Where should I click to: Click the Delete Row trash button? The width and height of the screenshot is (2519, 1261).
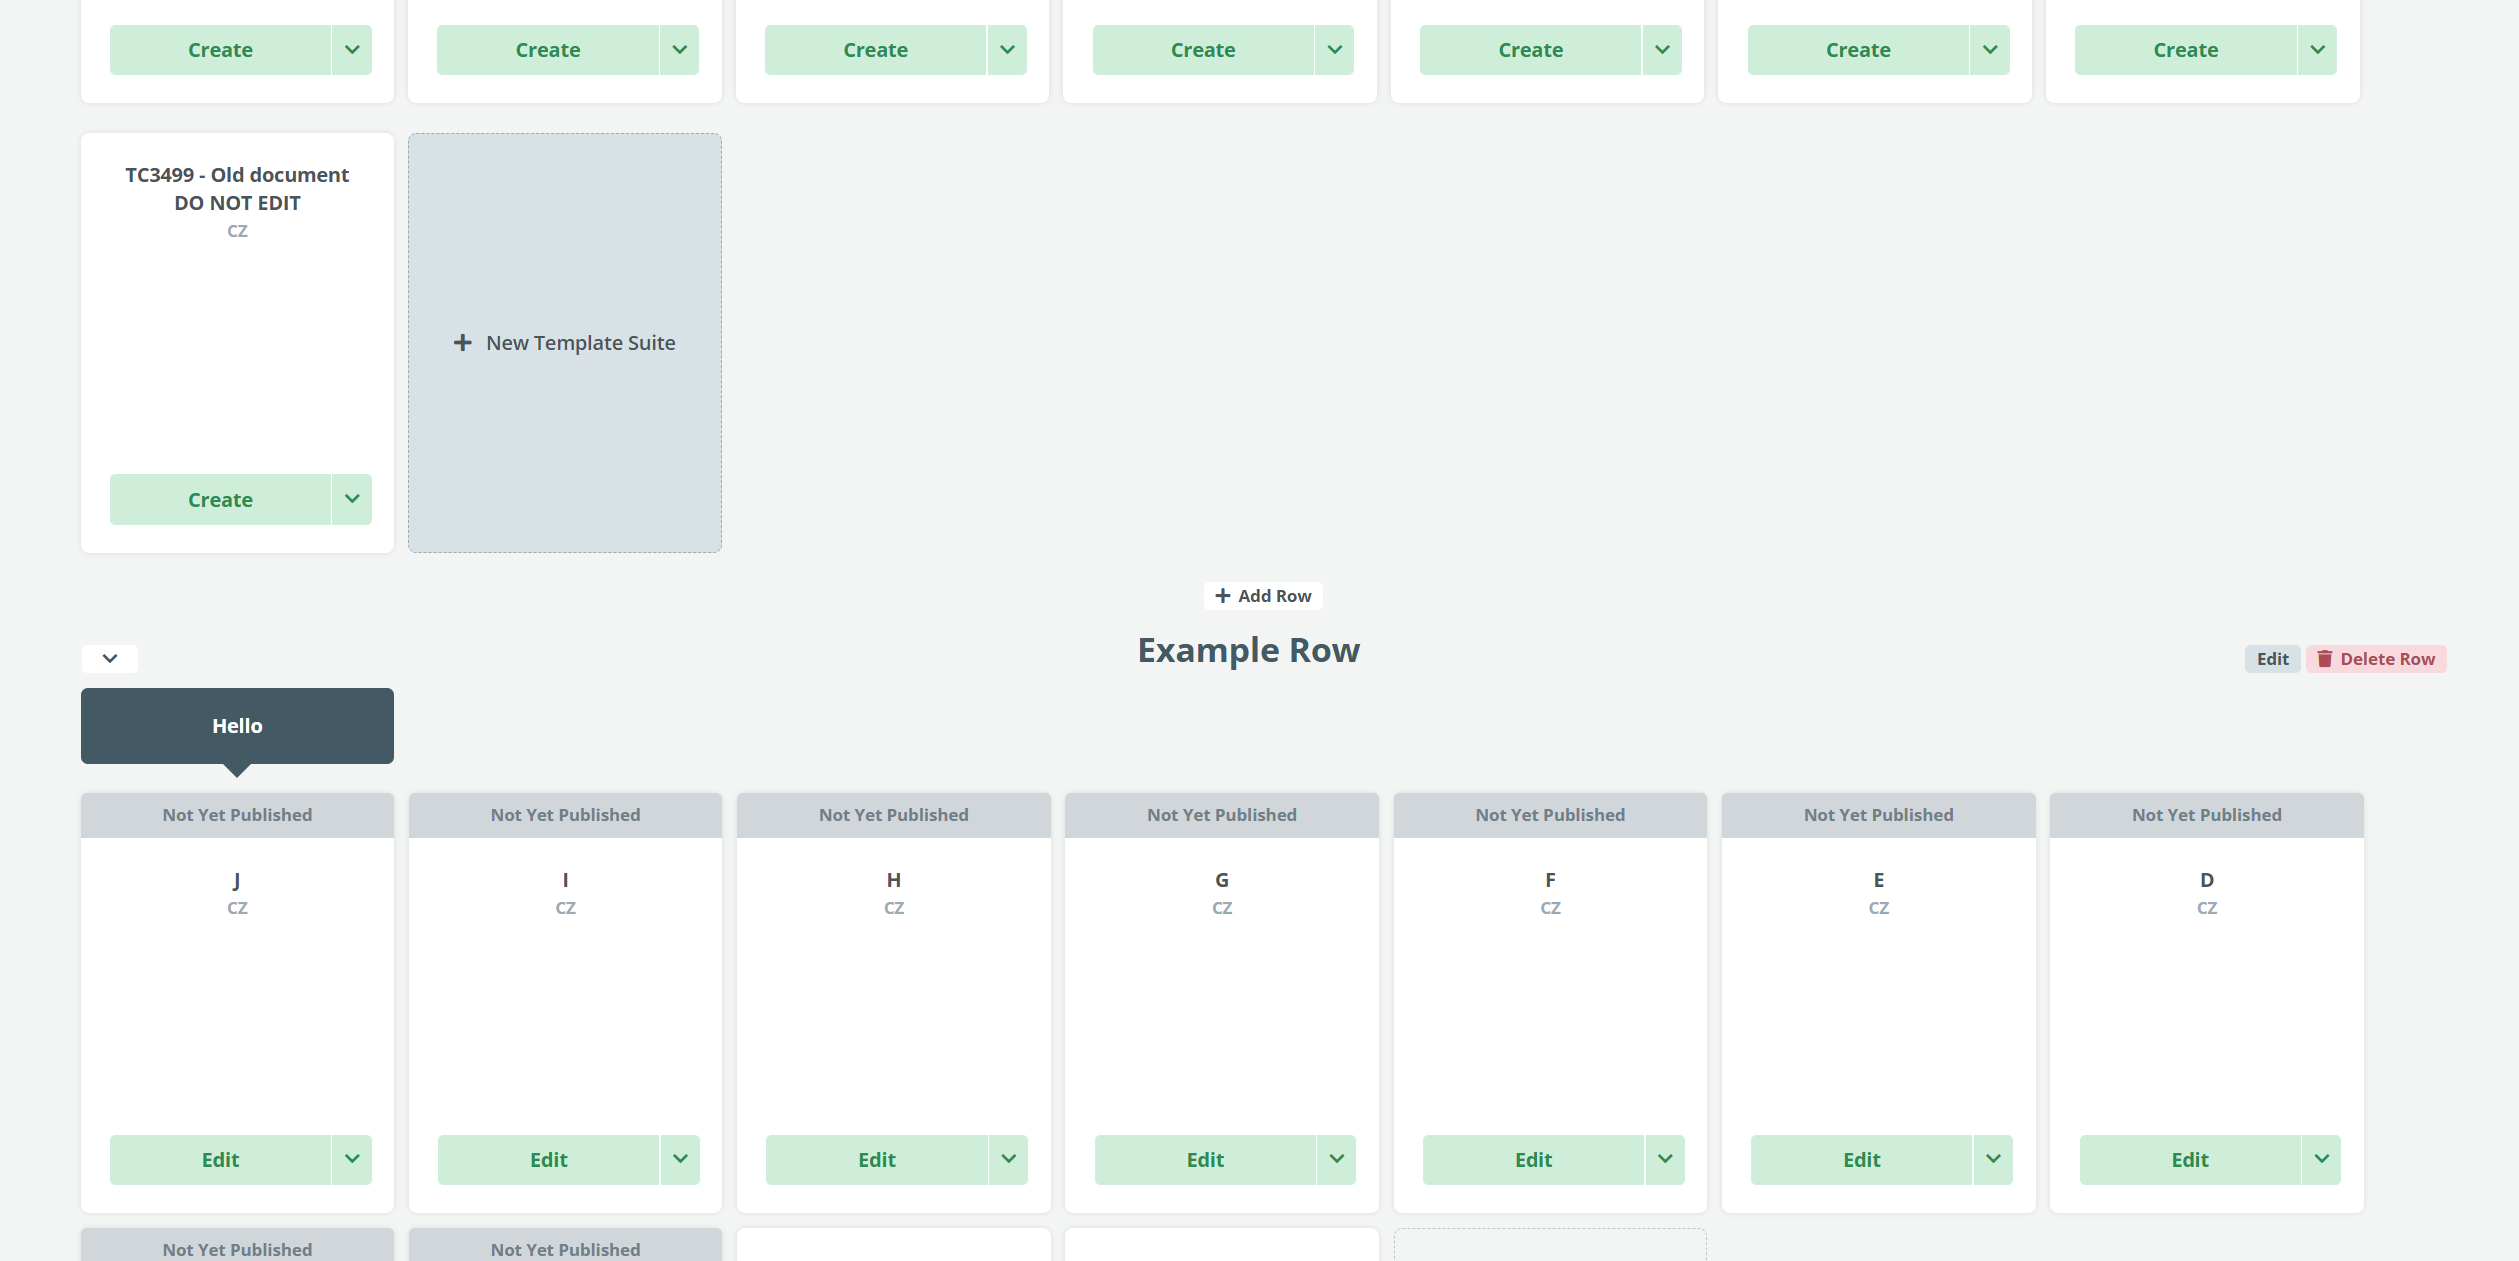pos(2376,659)
